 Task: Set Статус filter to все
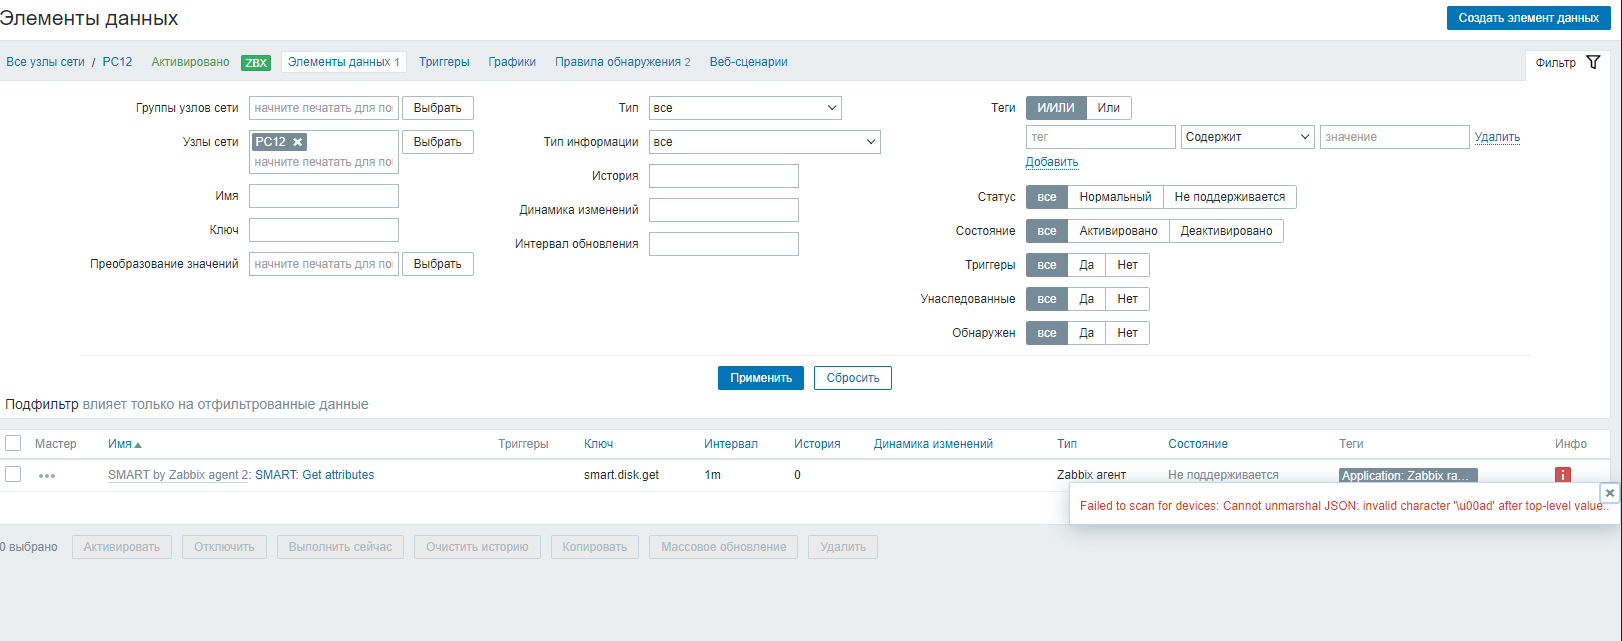(x=1047, y=197)
